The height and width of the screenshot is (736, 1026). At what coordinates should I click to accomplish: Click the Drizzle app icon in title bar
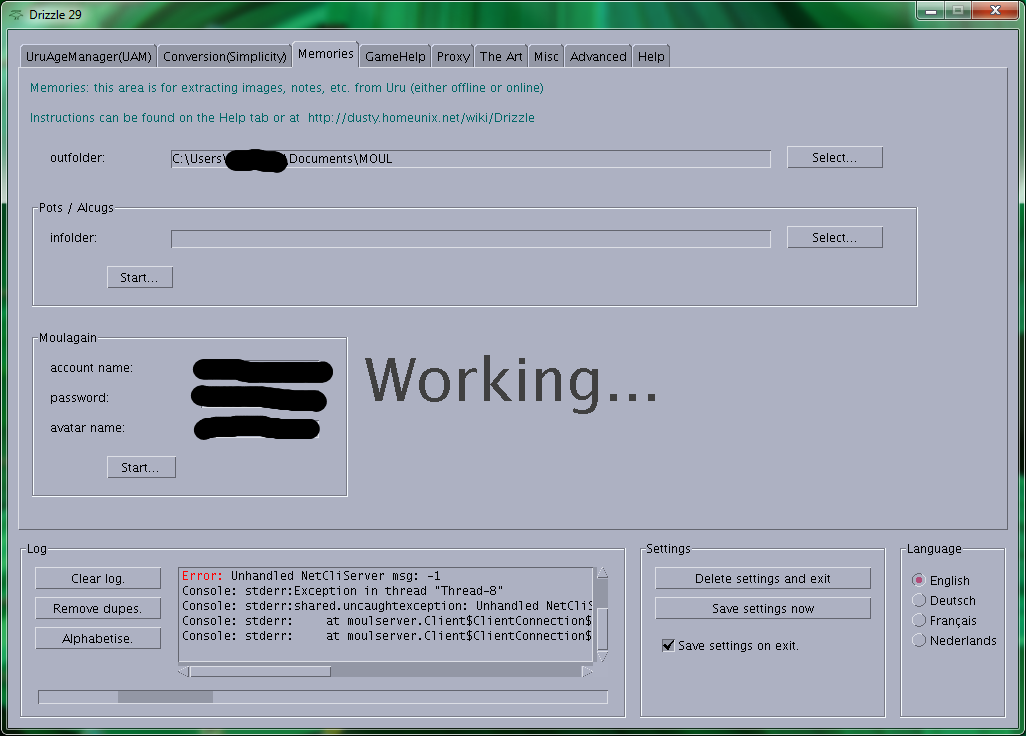coord(16,14)
